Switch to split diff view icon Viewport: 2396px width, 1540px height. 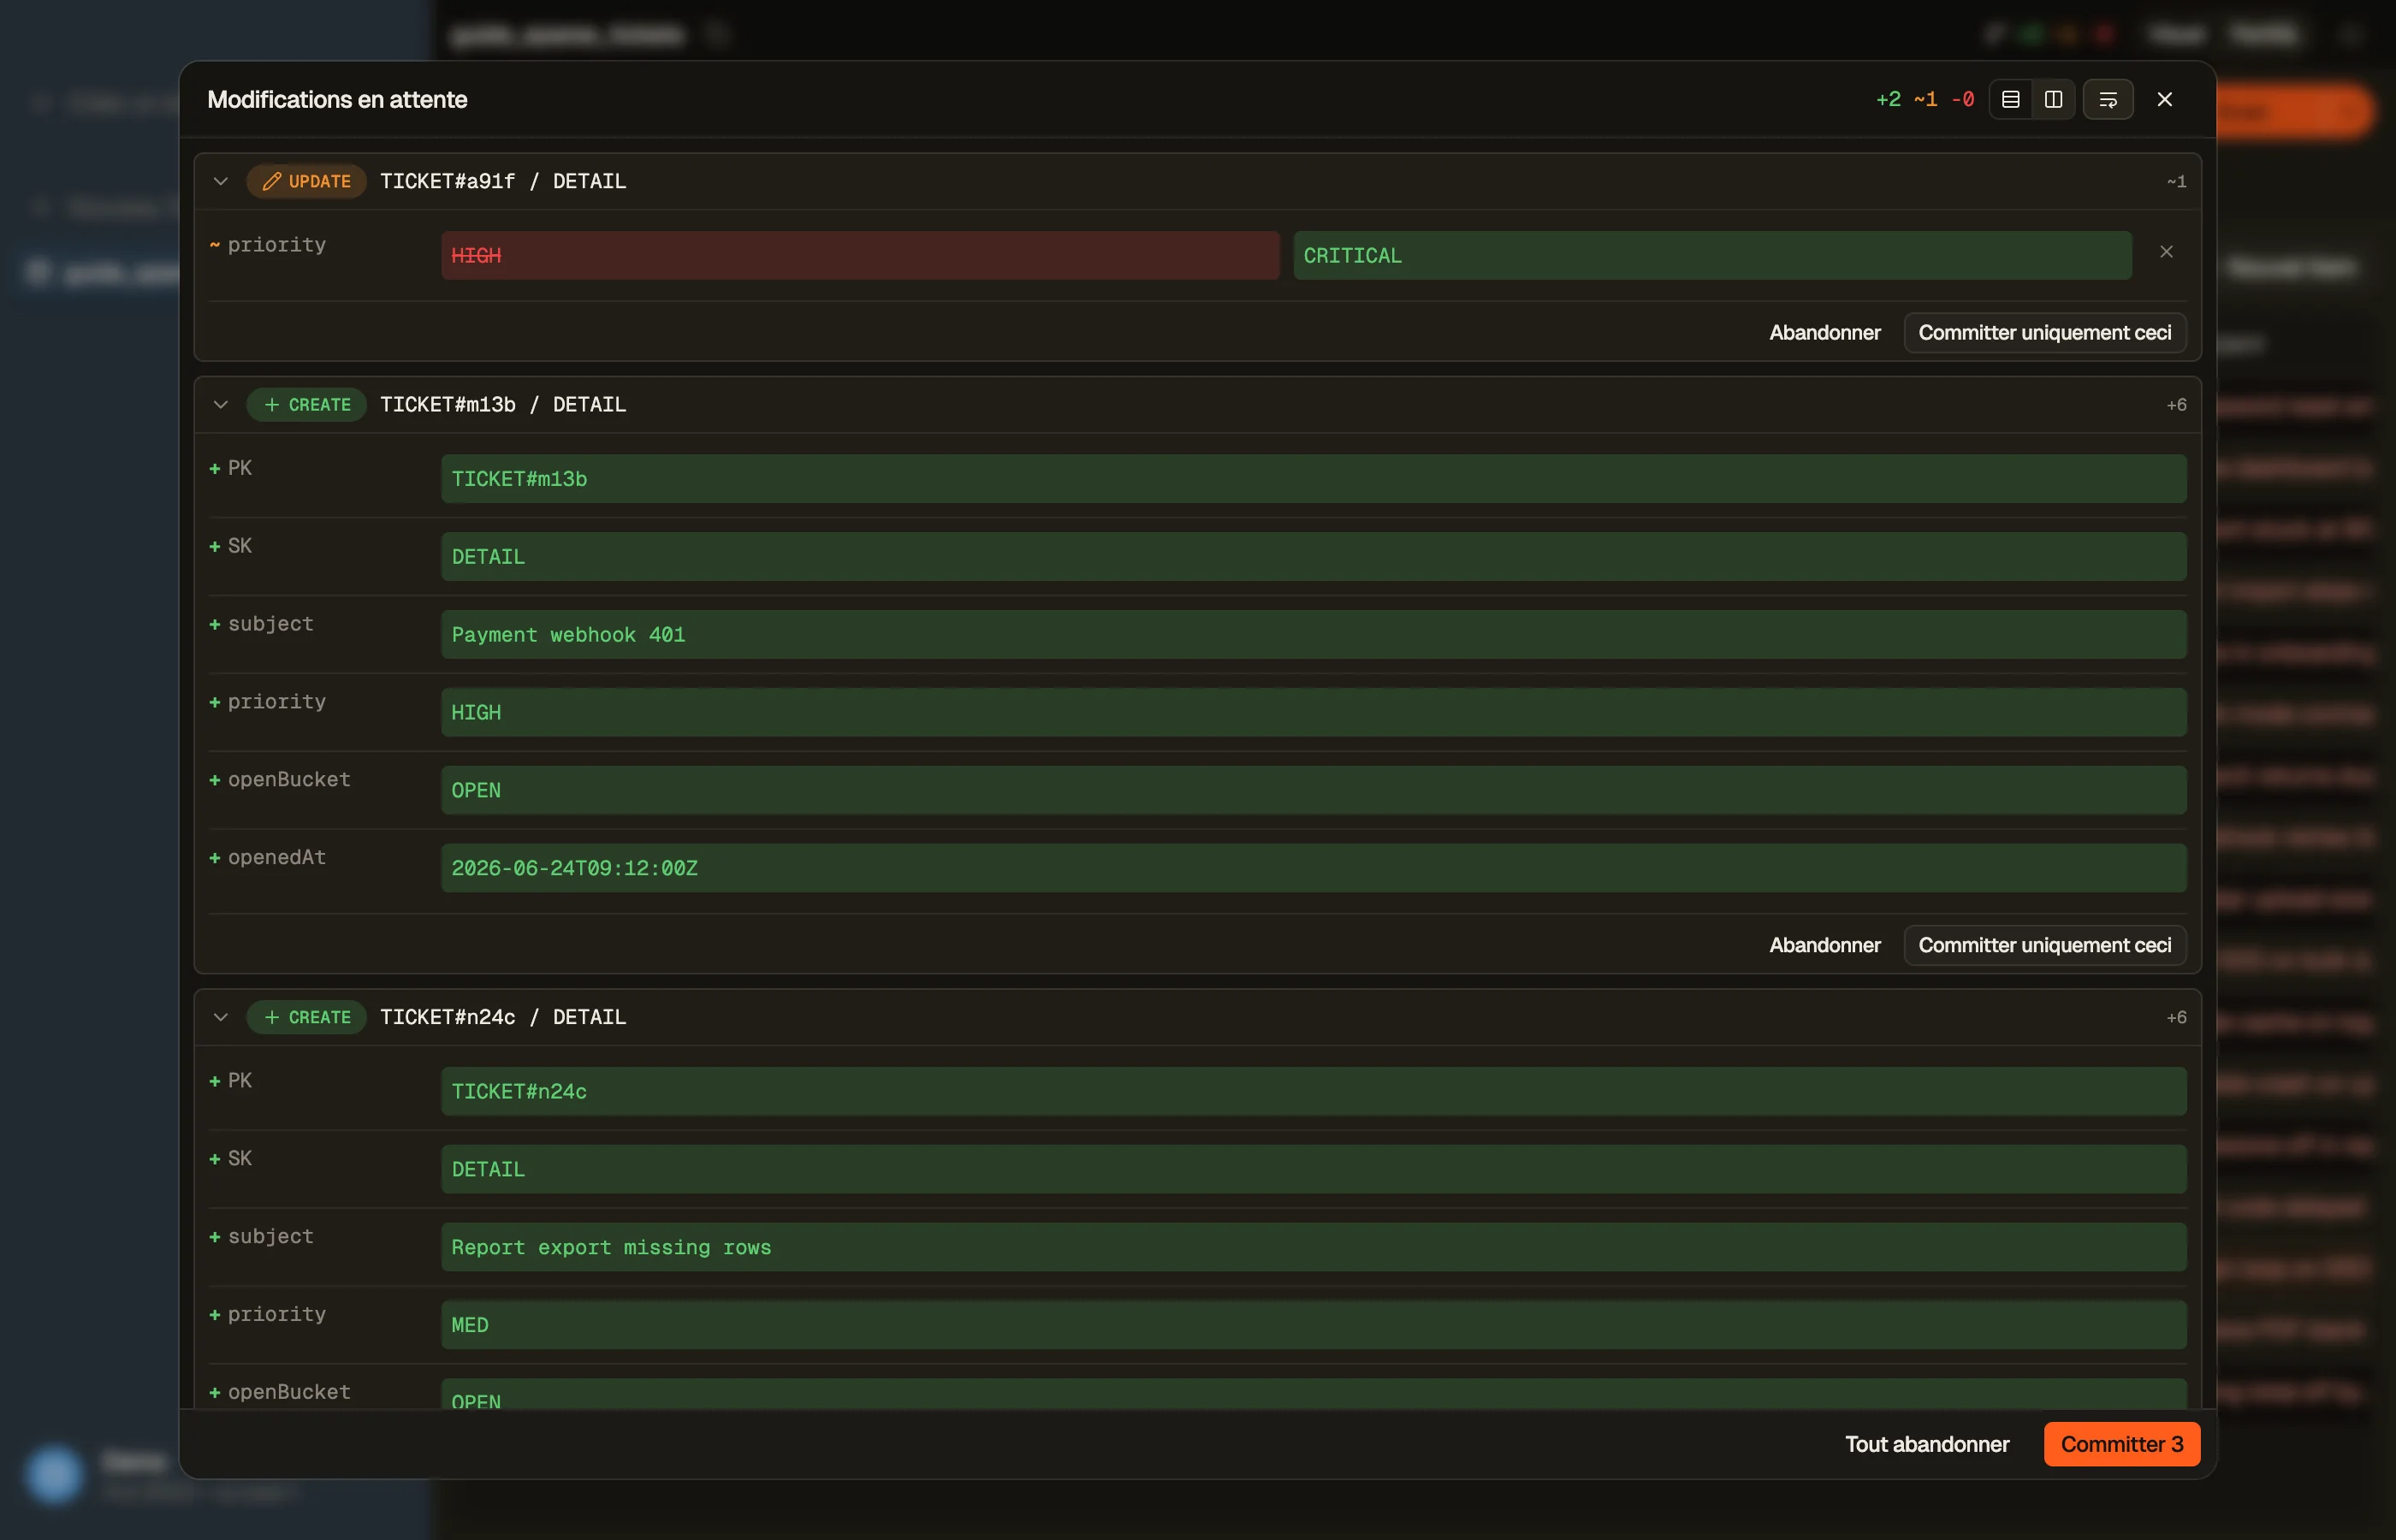tap(2053, 99)
